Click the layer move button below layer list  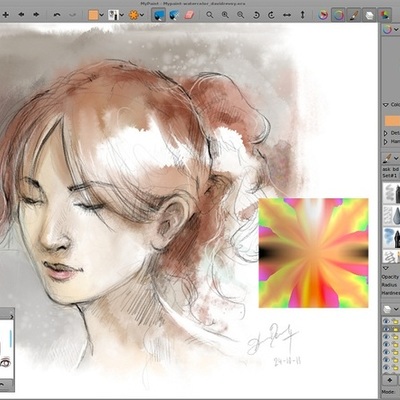tap(390, 380)
